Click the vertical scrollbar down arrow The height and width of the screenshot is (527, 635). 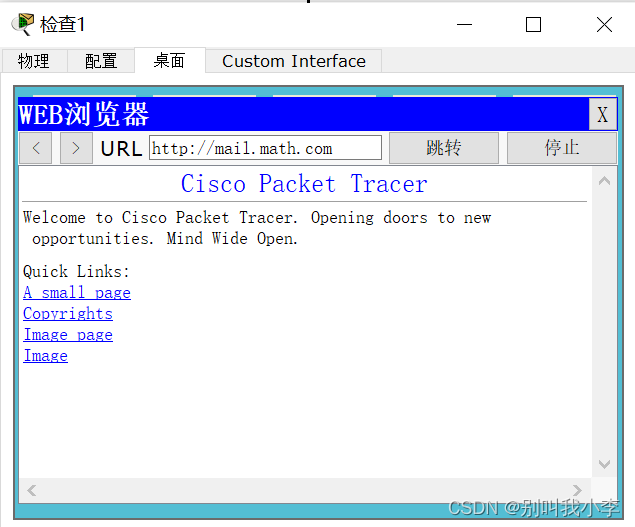tap(604, 464)
